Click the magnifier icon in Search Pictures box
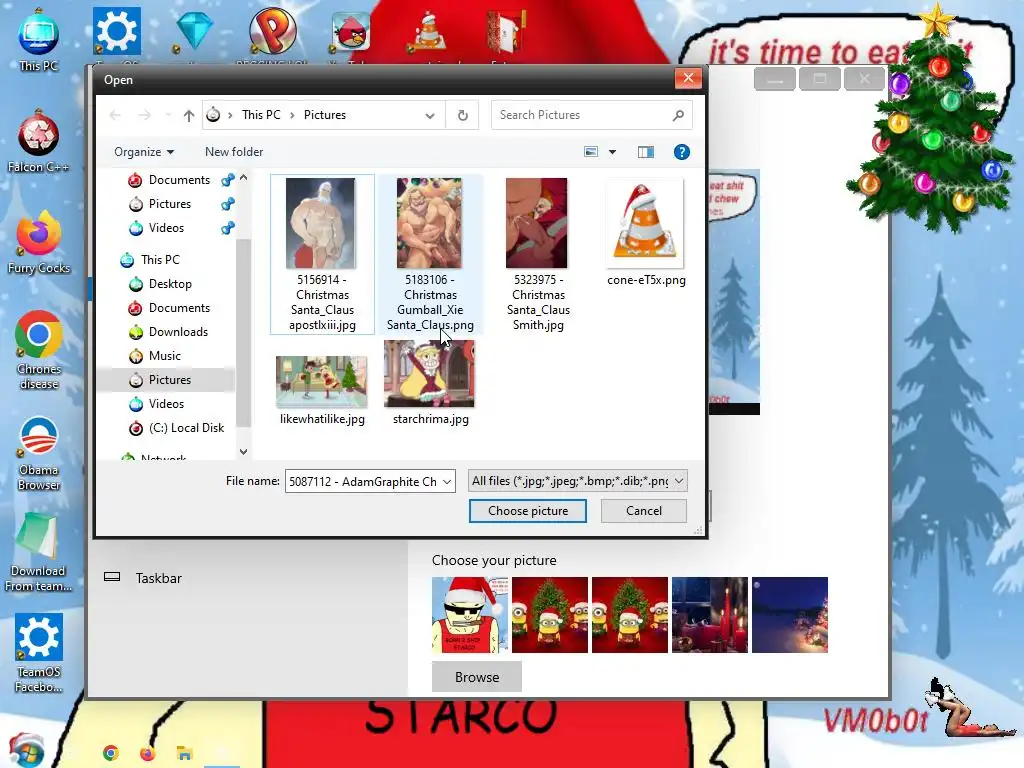Viewport: 1024px width, 768px height. pyautogui.click(x=679, y=115)
